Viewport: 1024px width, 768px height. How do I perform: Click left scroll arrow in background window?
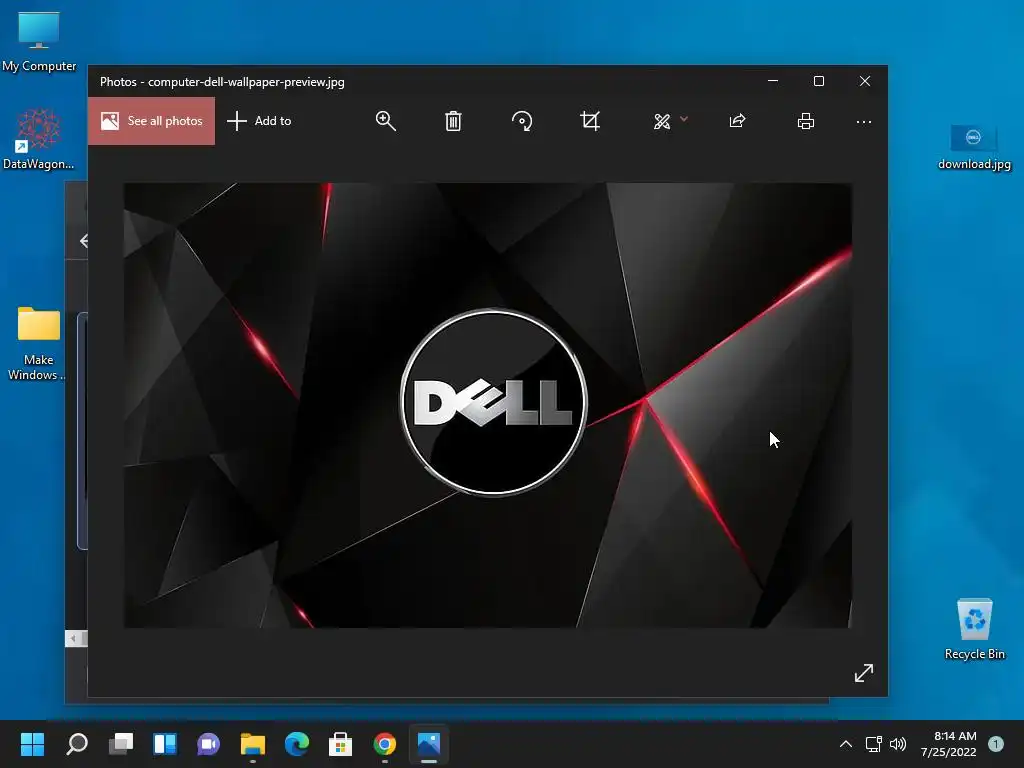pyautogui.click(x=73, y=638)
